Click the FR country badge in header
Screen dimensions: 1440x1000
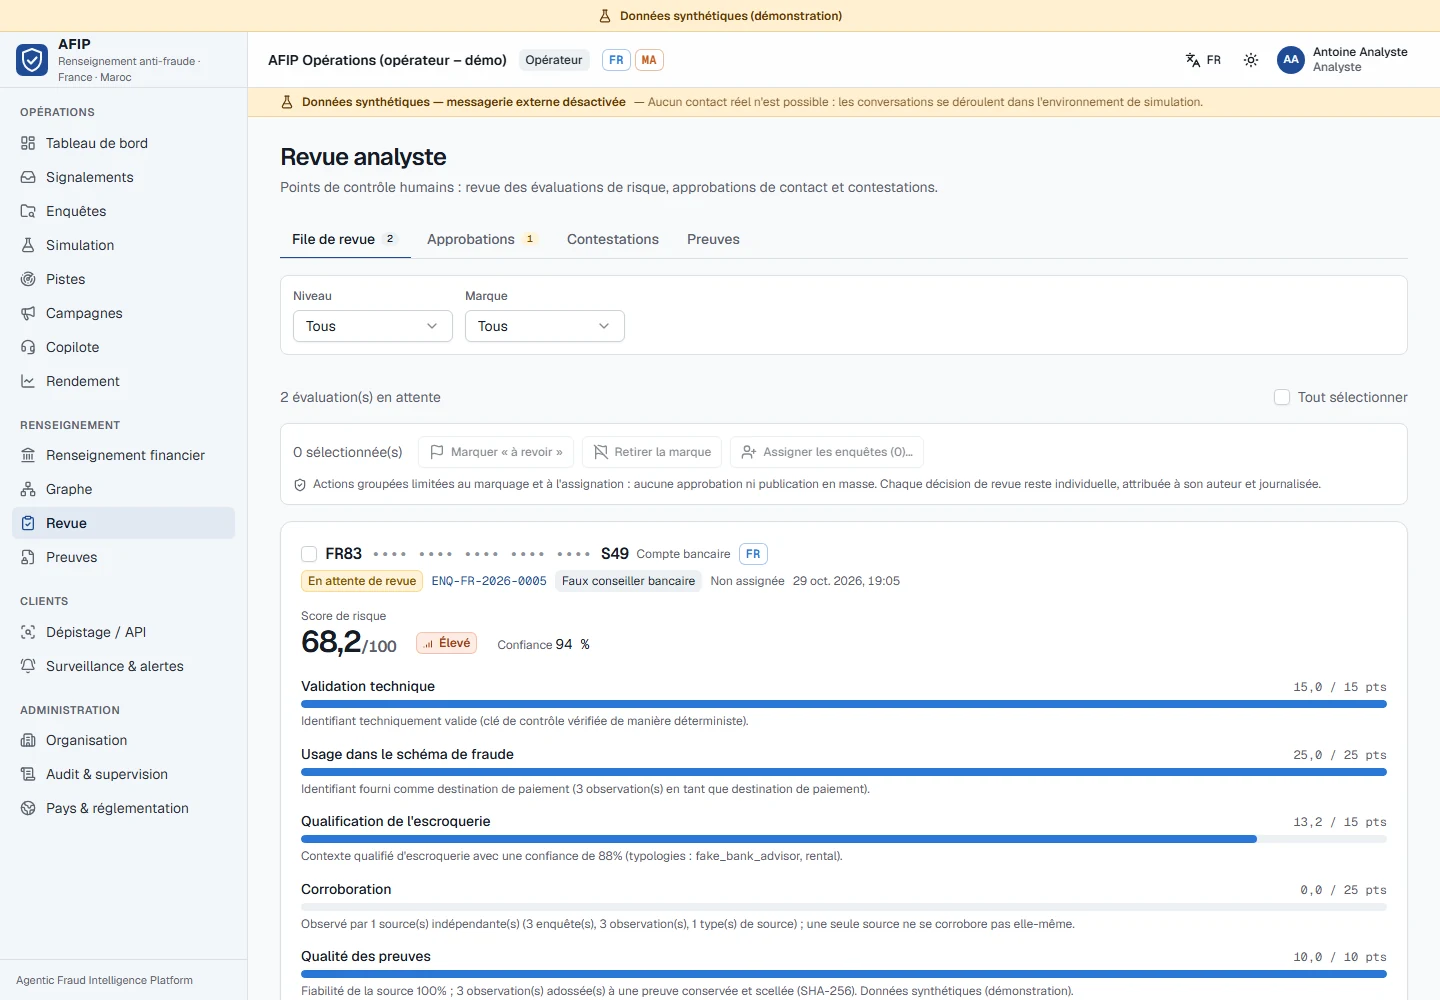(x=616, y=60)
